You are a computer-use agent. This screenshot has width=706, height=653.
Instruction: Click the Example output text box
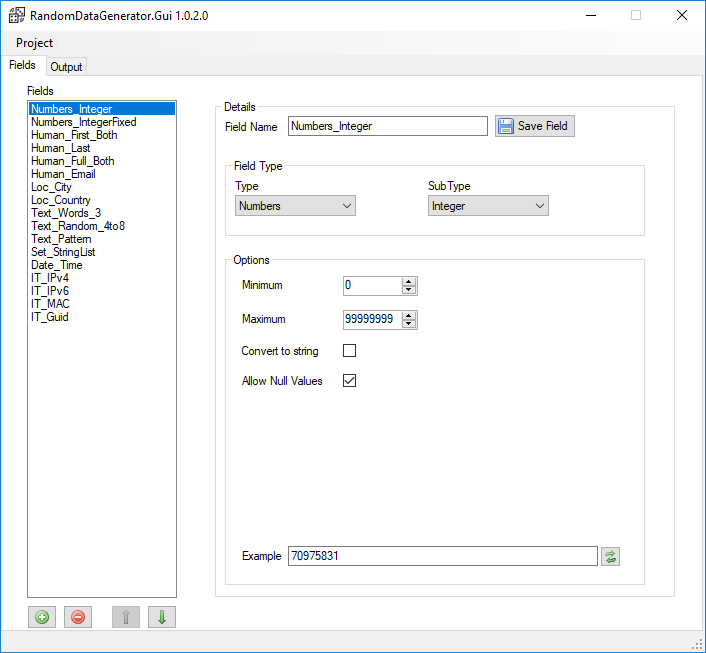[x=443, y=556]
